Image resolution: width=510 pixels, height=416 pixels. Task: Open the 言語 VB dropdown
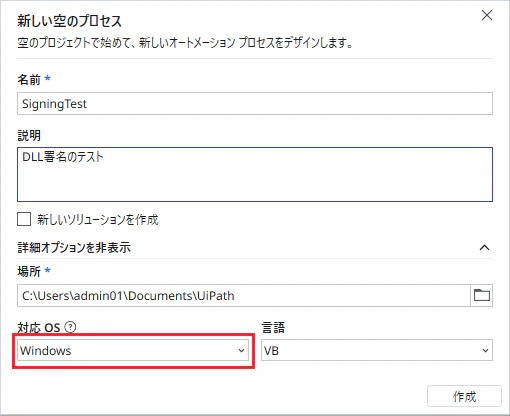coord(377,350)
